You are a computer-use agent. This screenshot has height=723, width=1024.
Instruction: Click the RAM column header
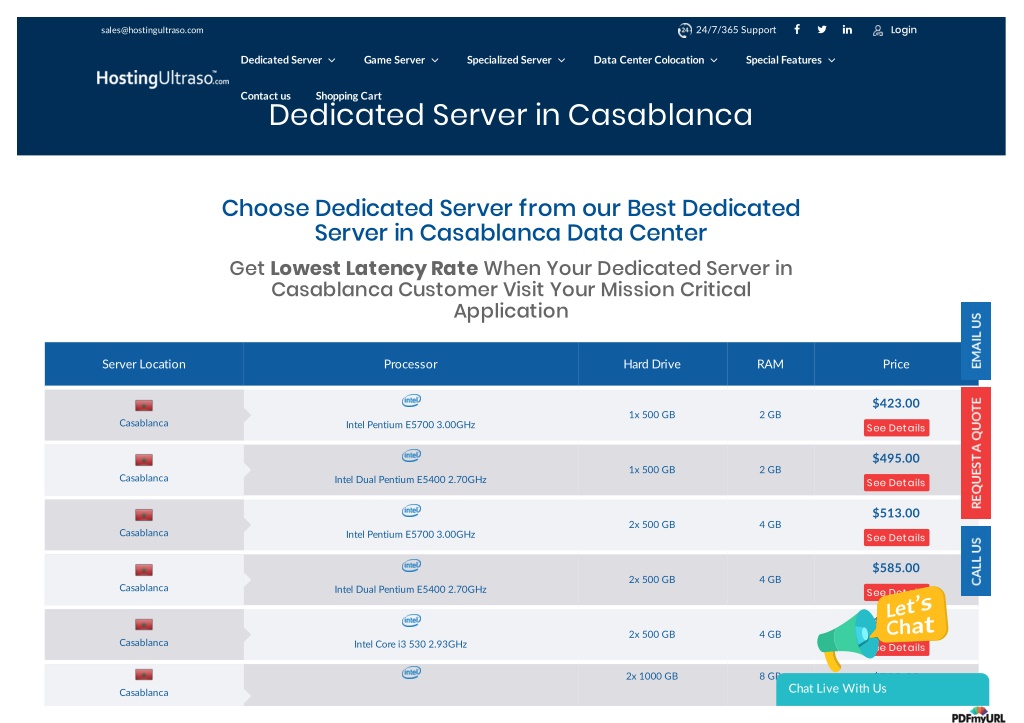(x=770, y=364)
